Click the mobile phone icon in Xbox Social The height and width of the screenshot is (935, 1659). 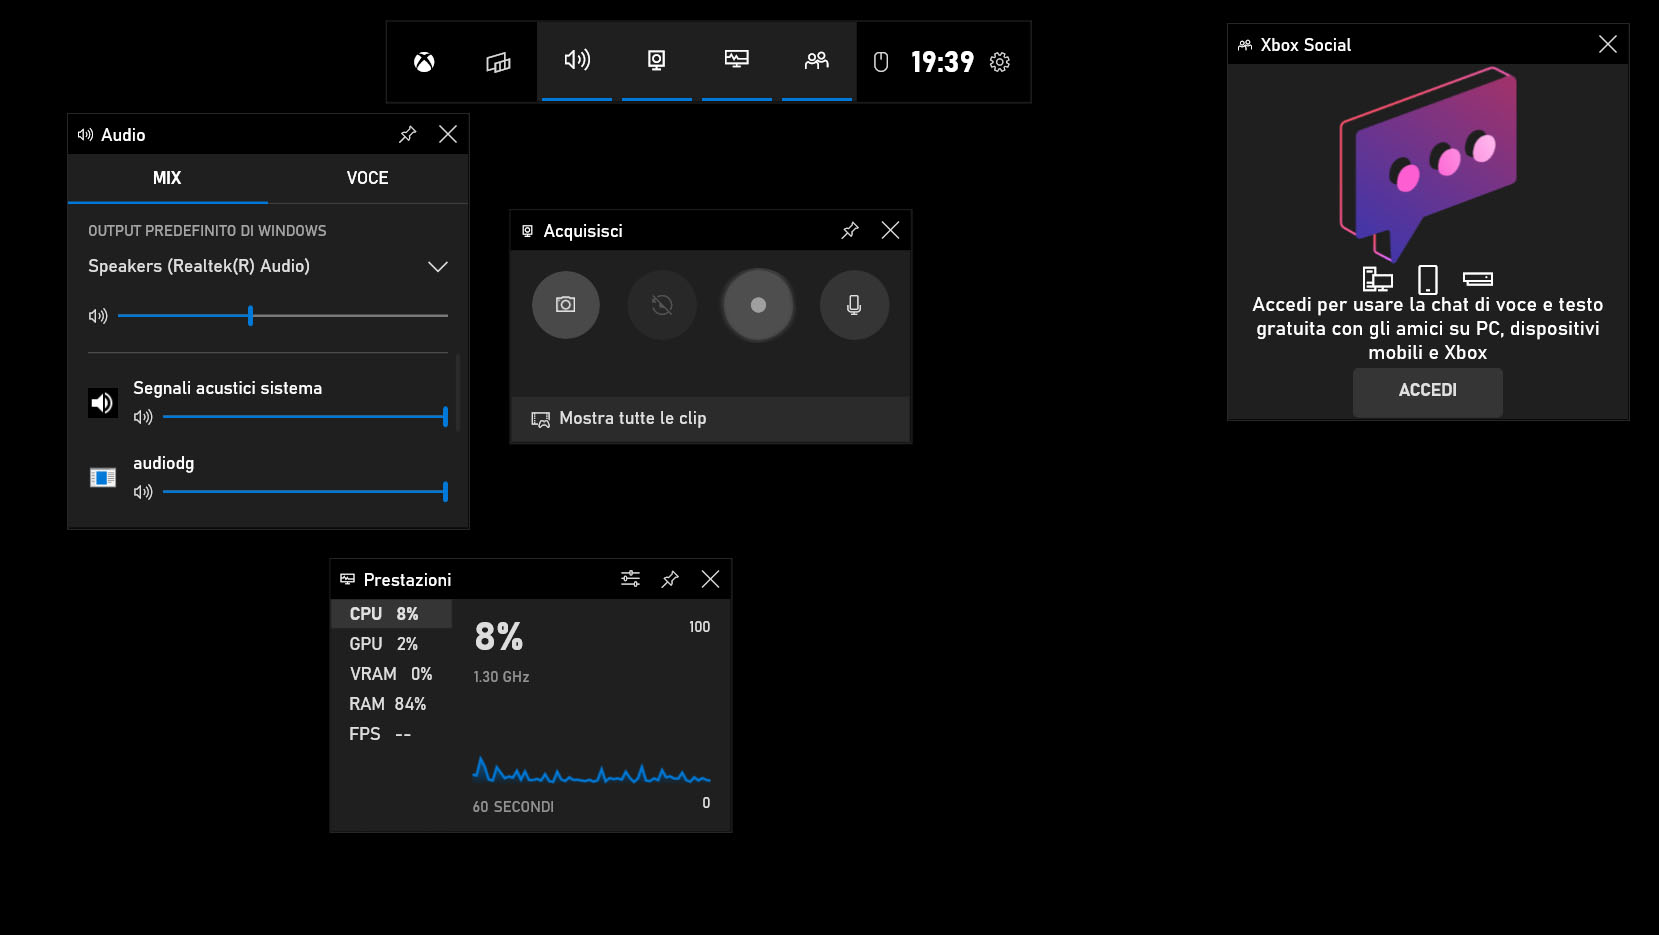1428,279
